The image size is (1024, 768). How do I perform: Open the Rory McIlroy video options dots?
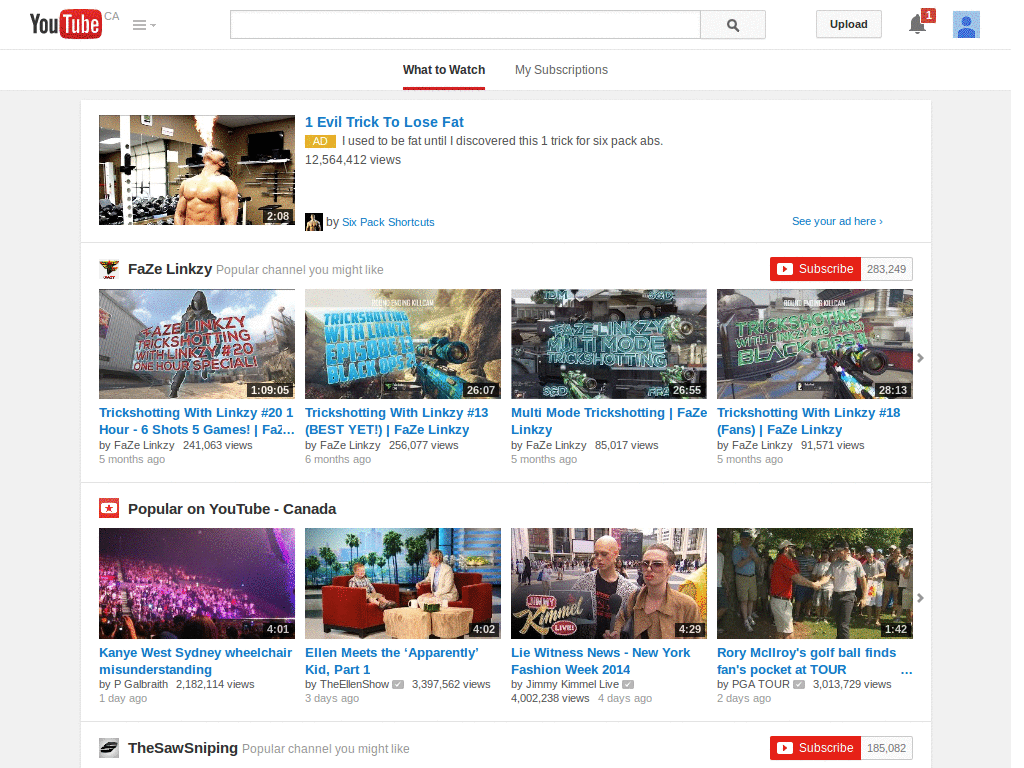point(906,671)
